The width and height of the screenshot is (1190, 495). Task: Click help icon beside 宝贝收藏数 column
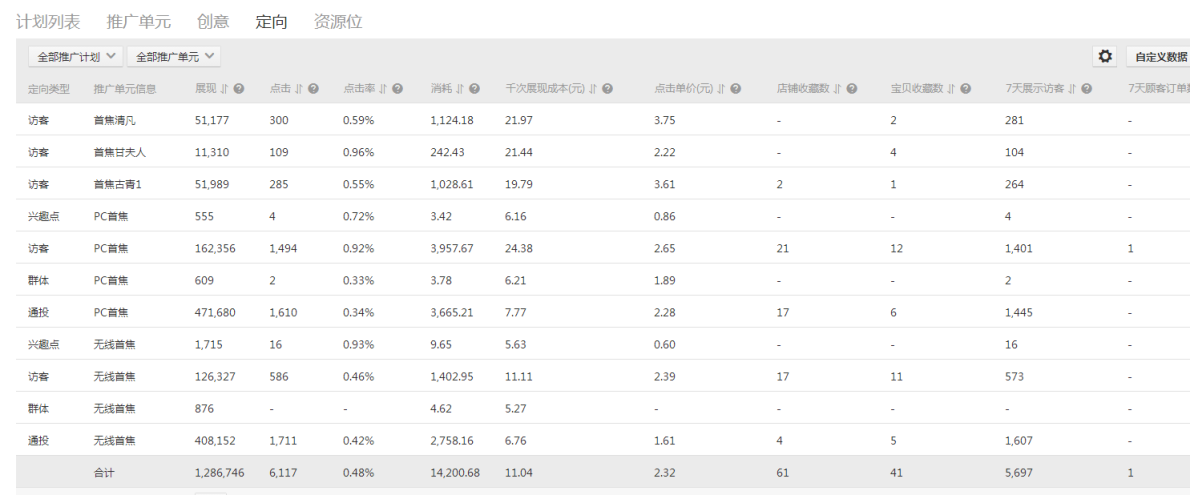click(966, 90)
